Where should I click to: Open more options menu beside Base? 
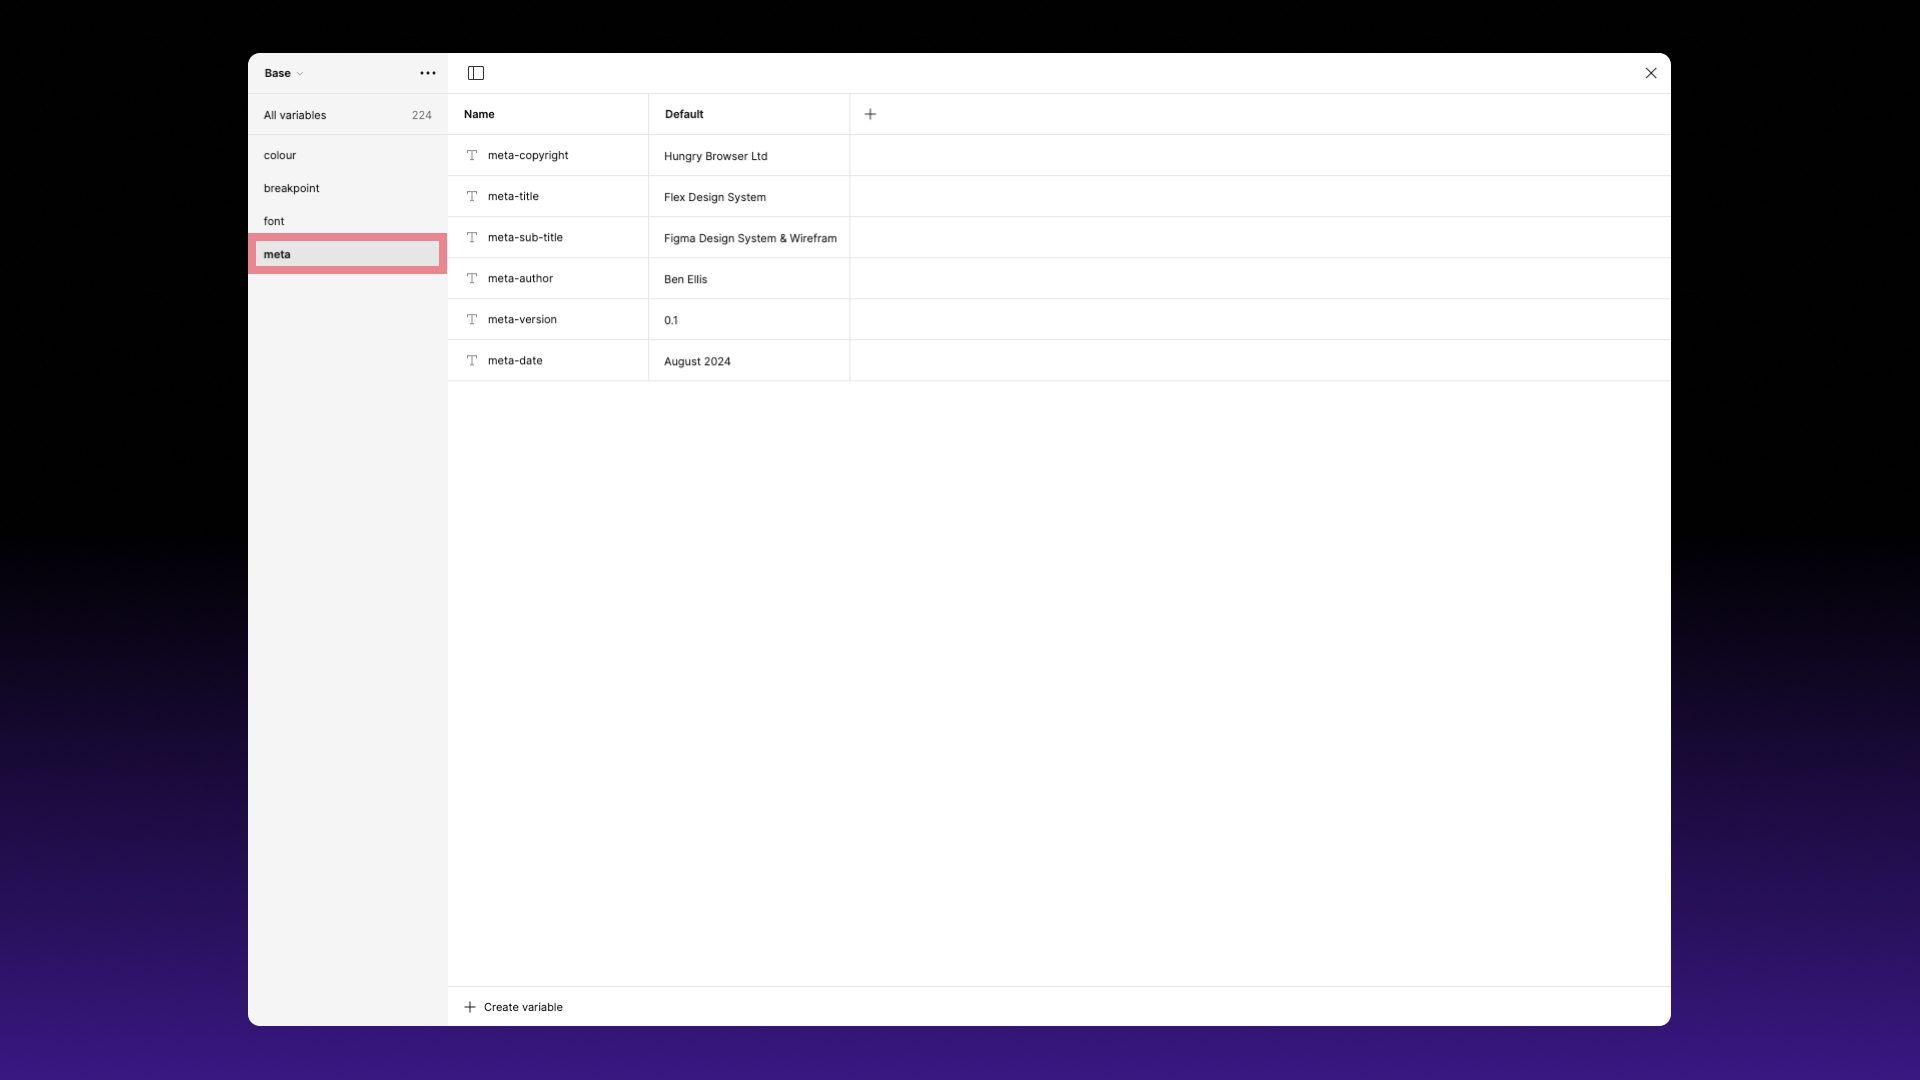428,72
